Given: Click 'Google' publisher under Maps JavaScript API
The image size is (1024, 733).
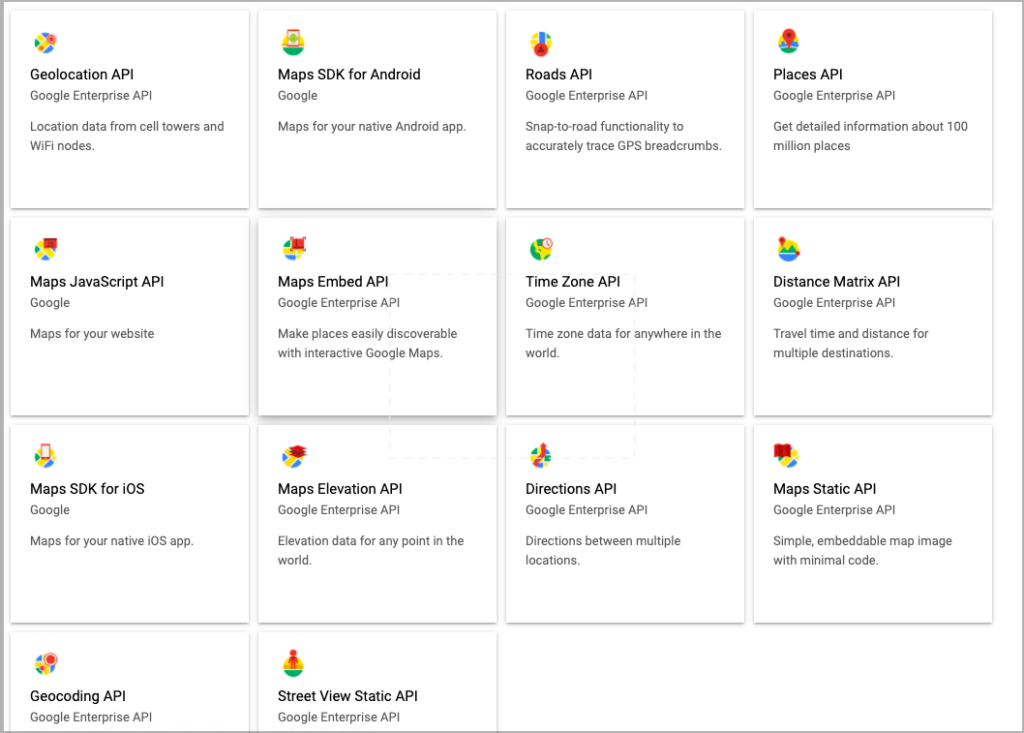Looking at the screenshot, I should tap(50, 302).
